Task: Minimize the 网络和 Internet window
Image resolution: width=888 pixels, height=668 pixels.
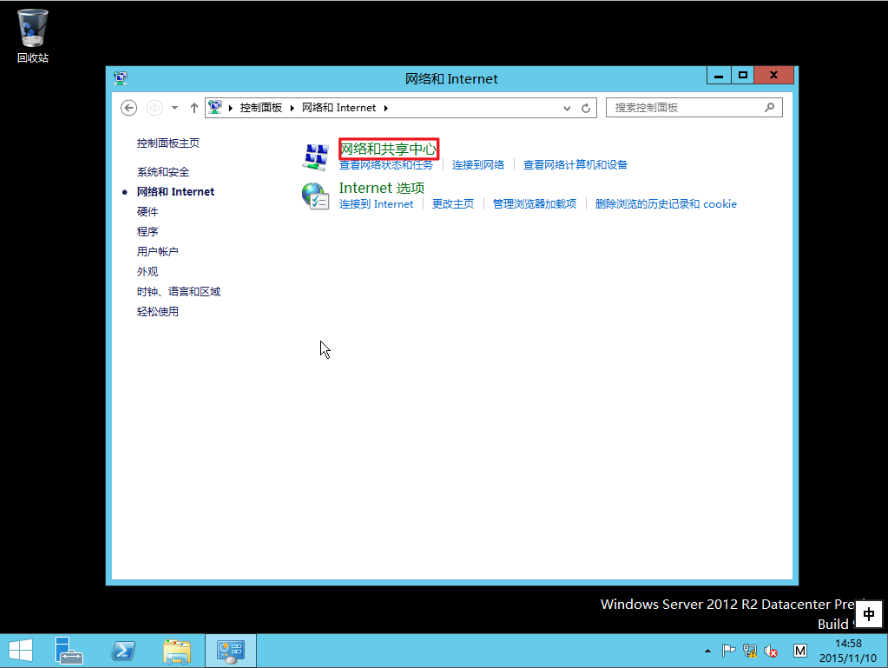Action: click(719, 75)
